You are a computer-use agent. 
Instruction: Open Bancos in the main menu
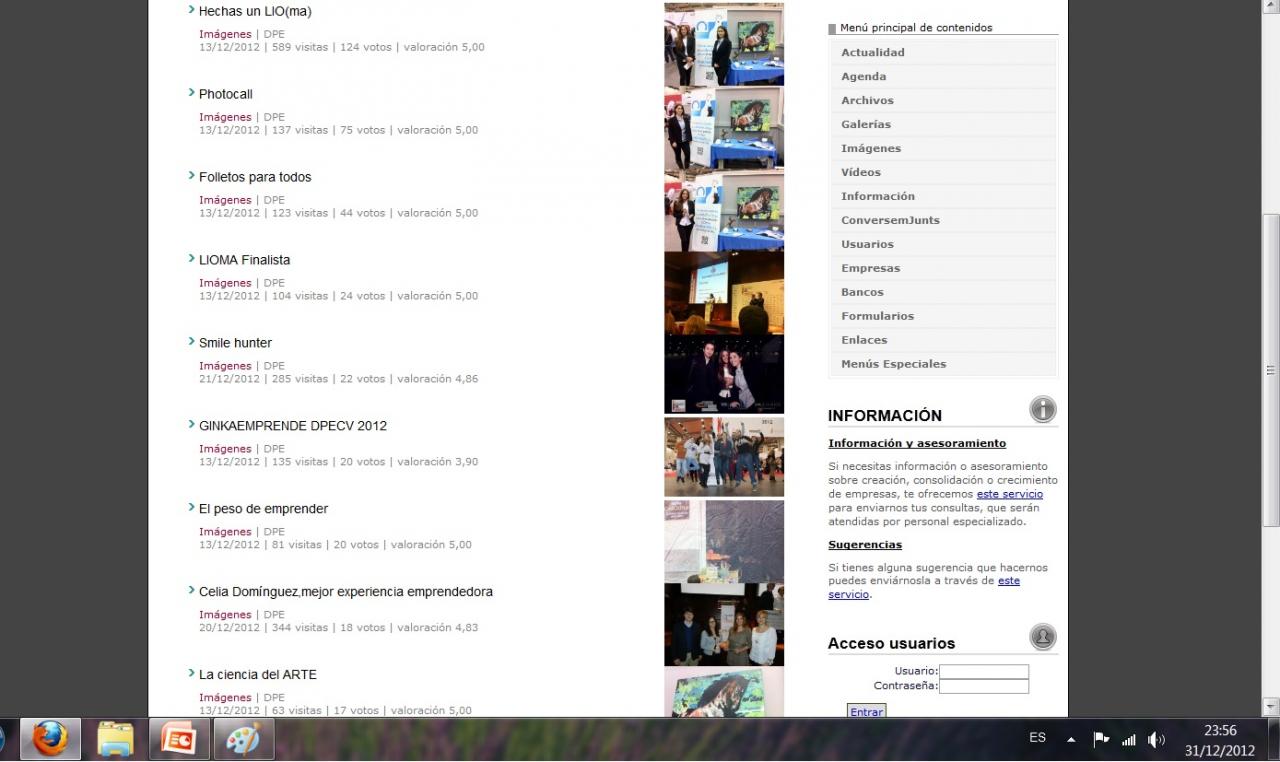943,292
